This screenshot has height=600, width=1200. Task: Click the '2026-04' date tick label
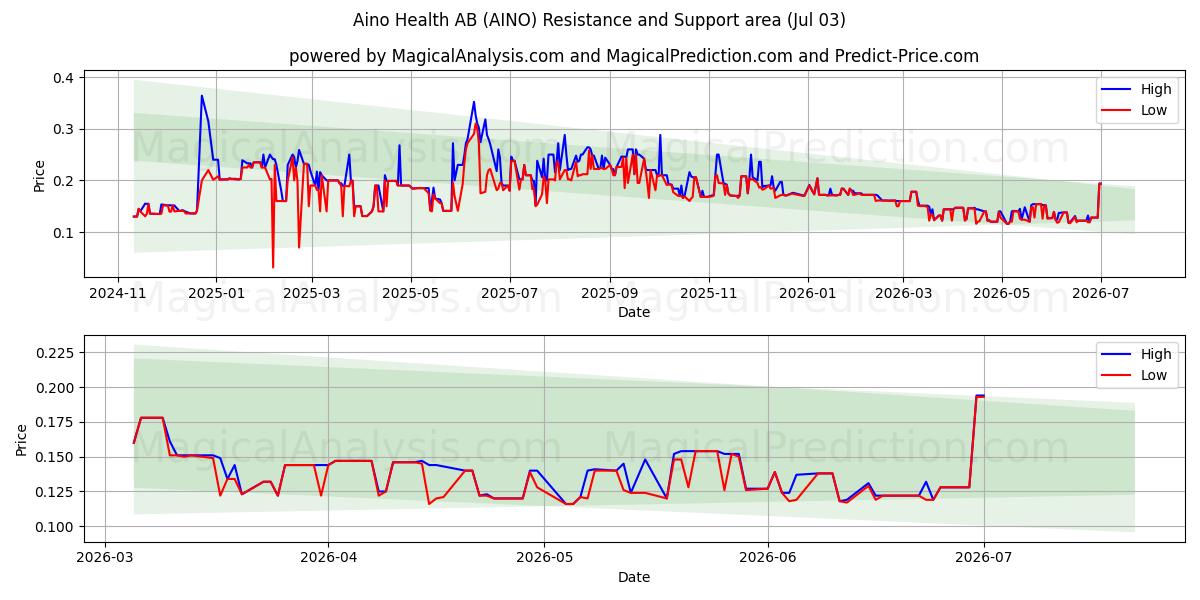328,558
